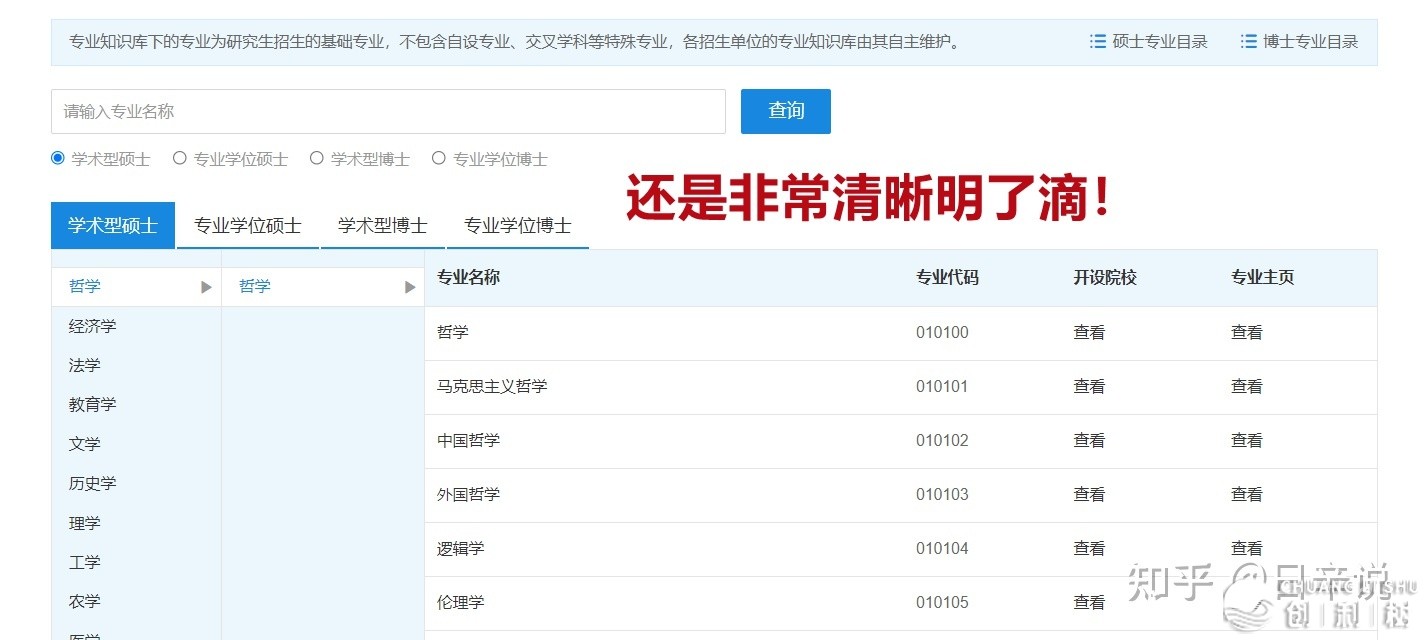Click the 专业代码 column header

(948, 277)
